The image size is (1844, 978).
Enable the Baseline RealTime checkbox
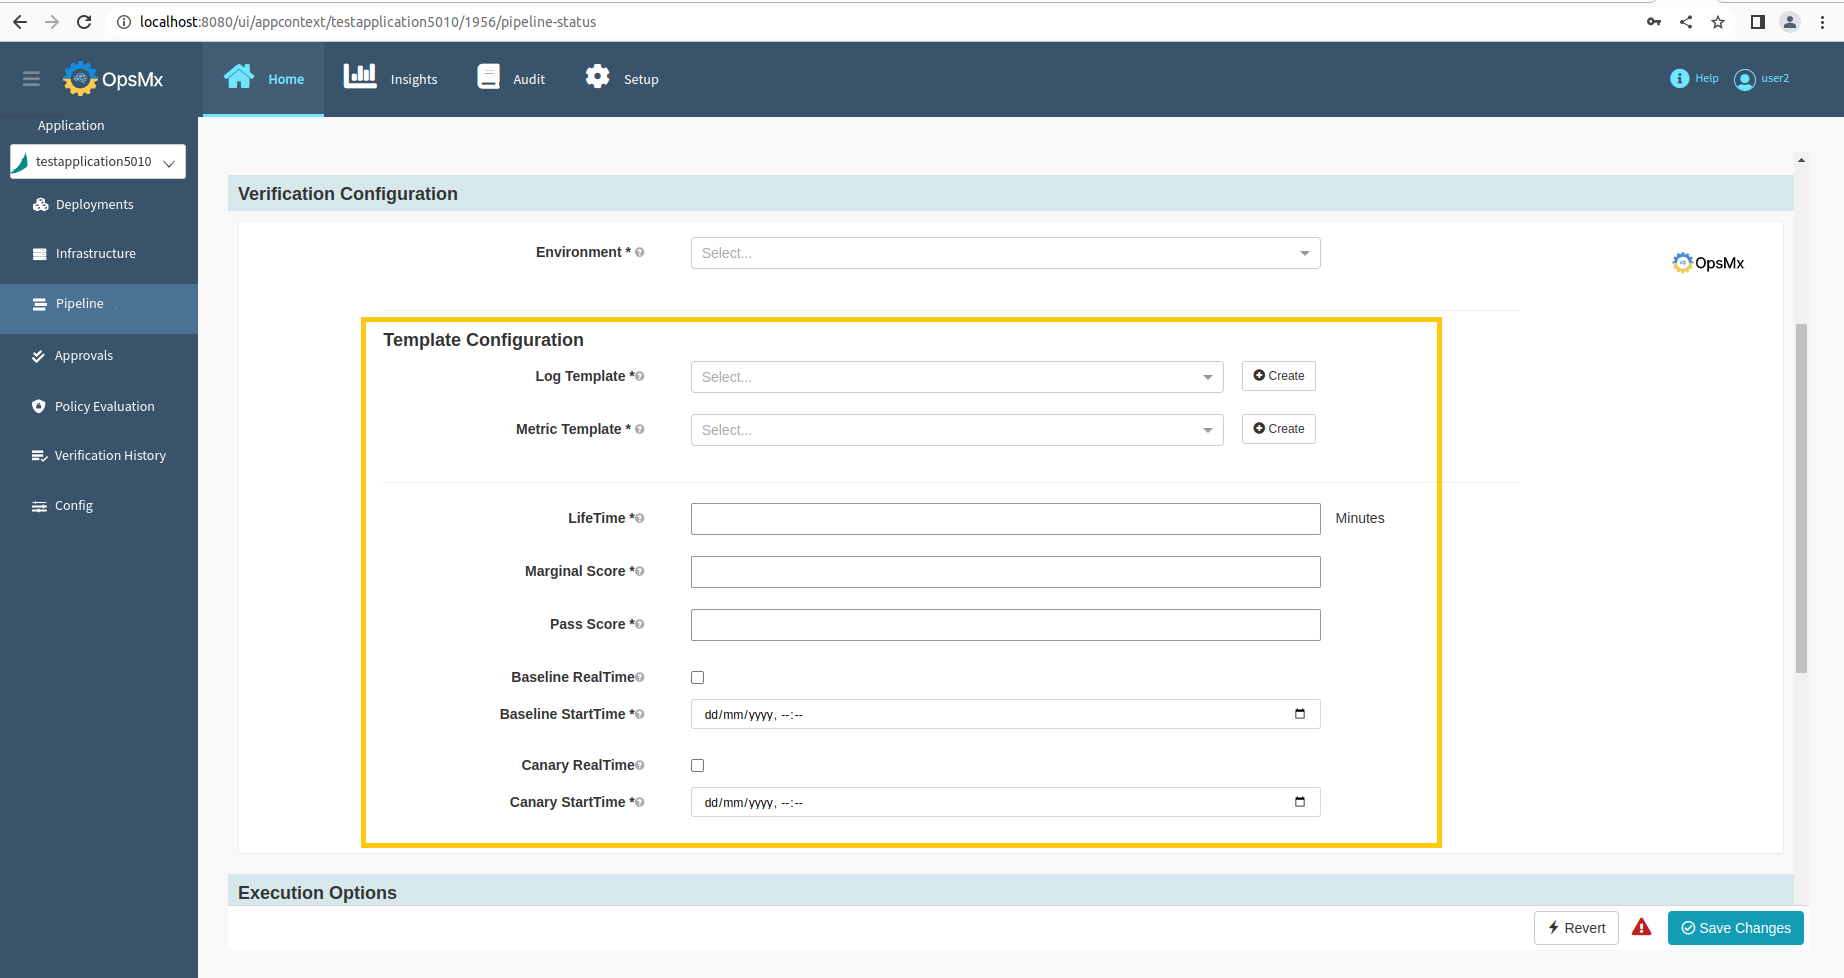[698, 678]
